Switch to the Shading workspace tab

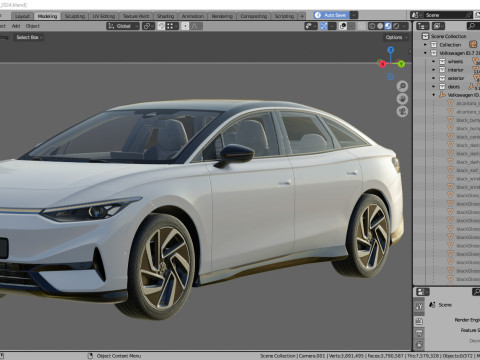coord(166,16)
